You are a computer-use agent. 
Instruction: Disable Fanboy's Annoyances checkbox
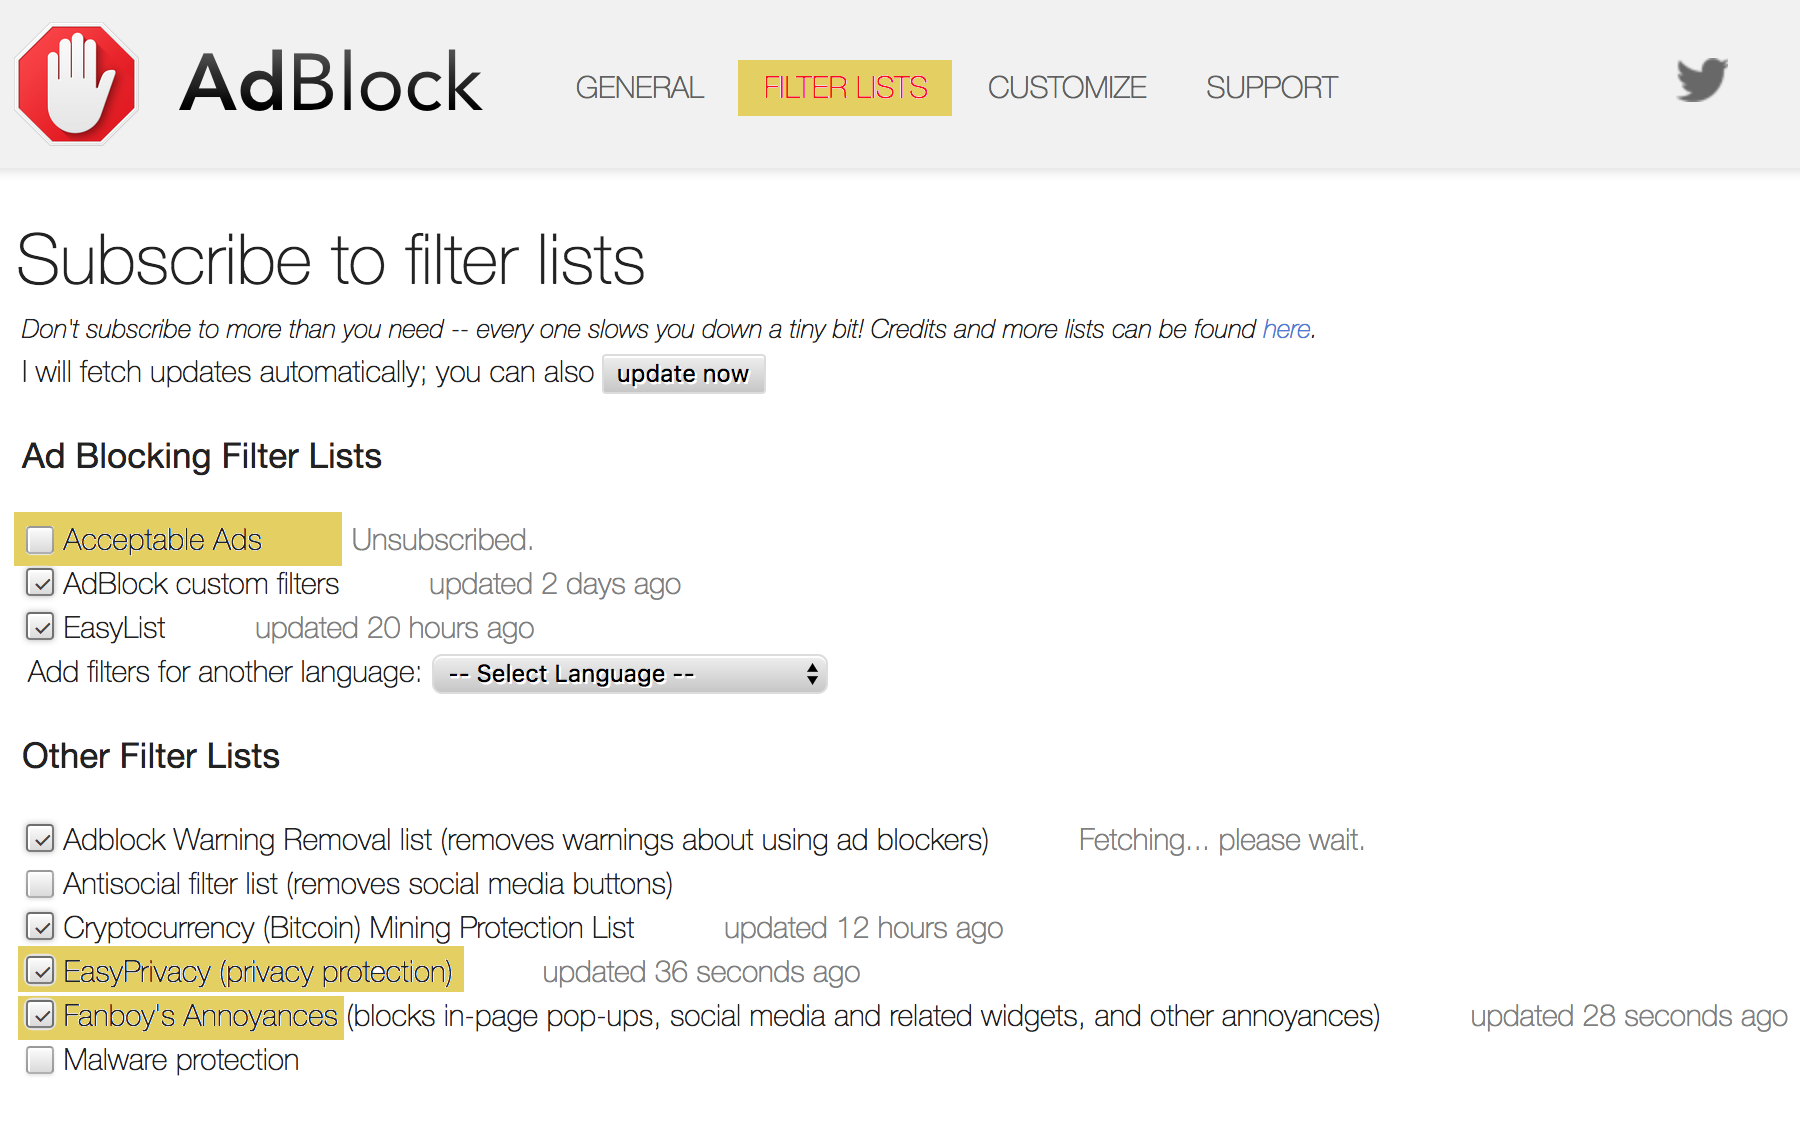(x=40, y=1016)
